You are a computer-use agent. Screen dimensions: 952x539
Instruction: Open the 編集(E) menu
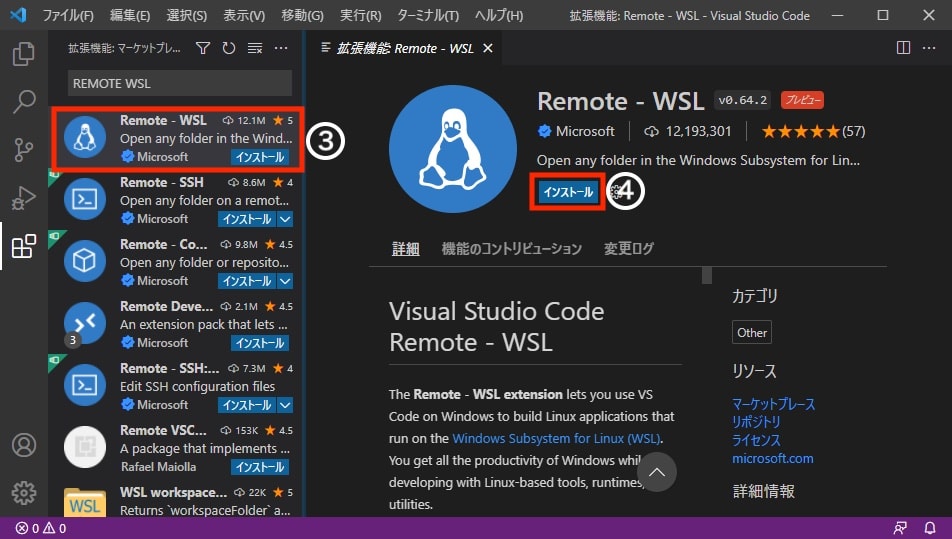[x=130, y=15]
